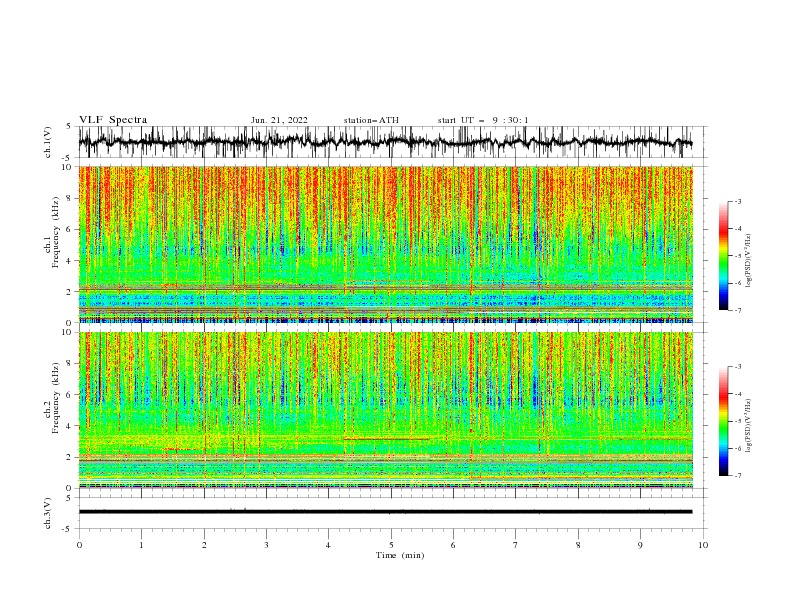Select the date text "Jun. 21, 2022"
Screen dimensions: 792x612
279,120
